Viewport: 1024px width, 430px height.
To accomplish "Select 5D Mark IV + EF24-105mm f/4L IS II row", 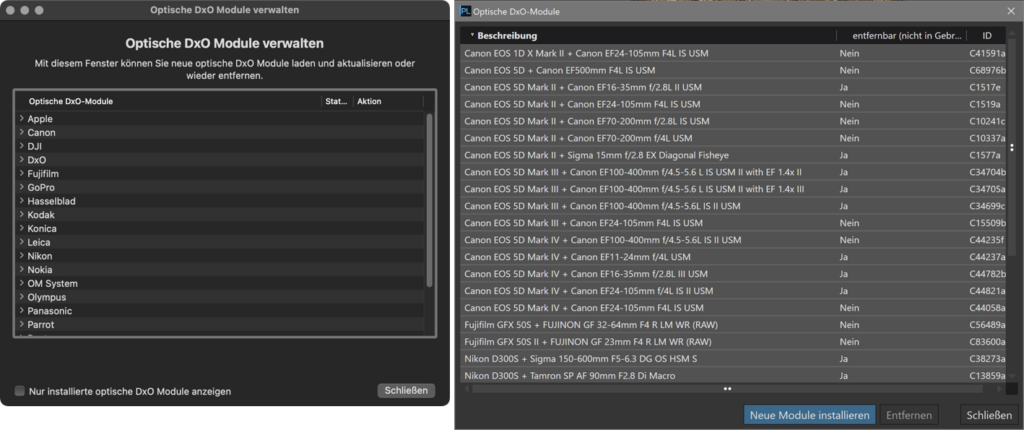I will (734, 291).
